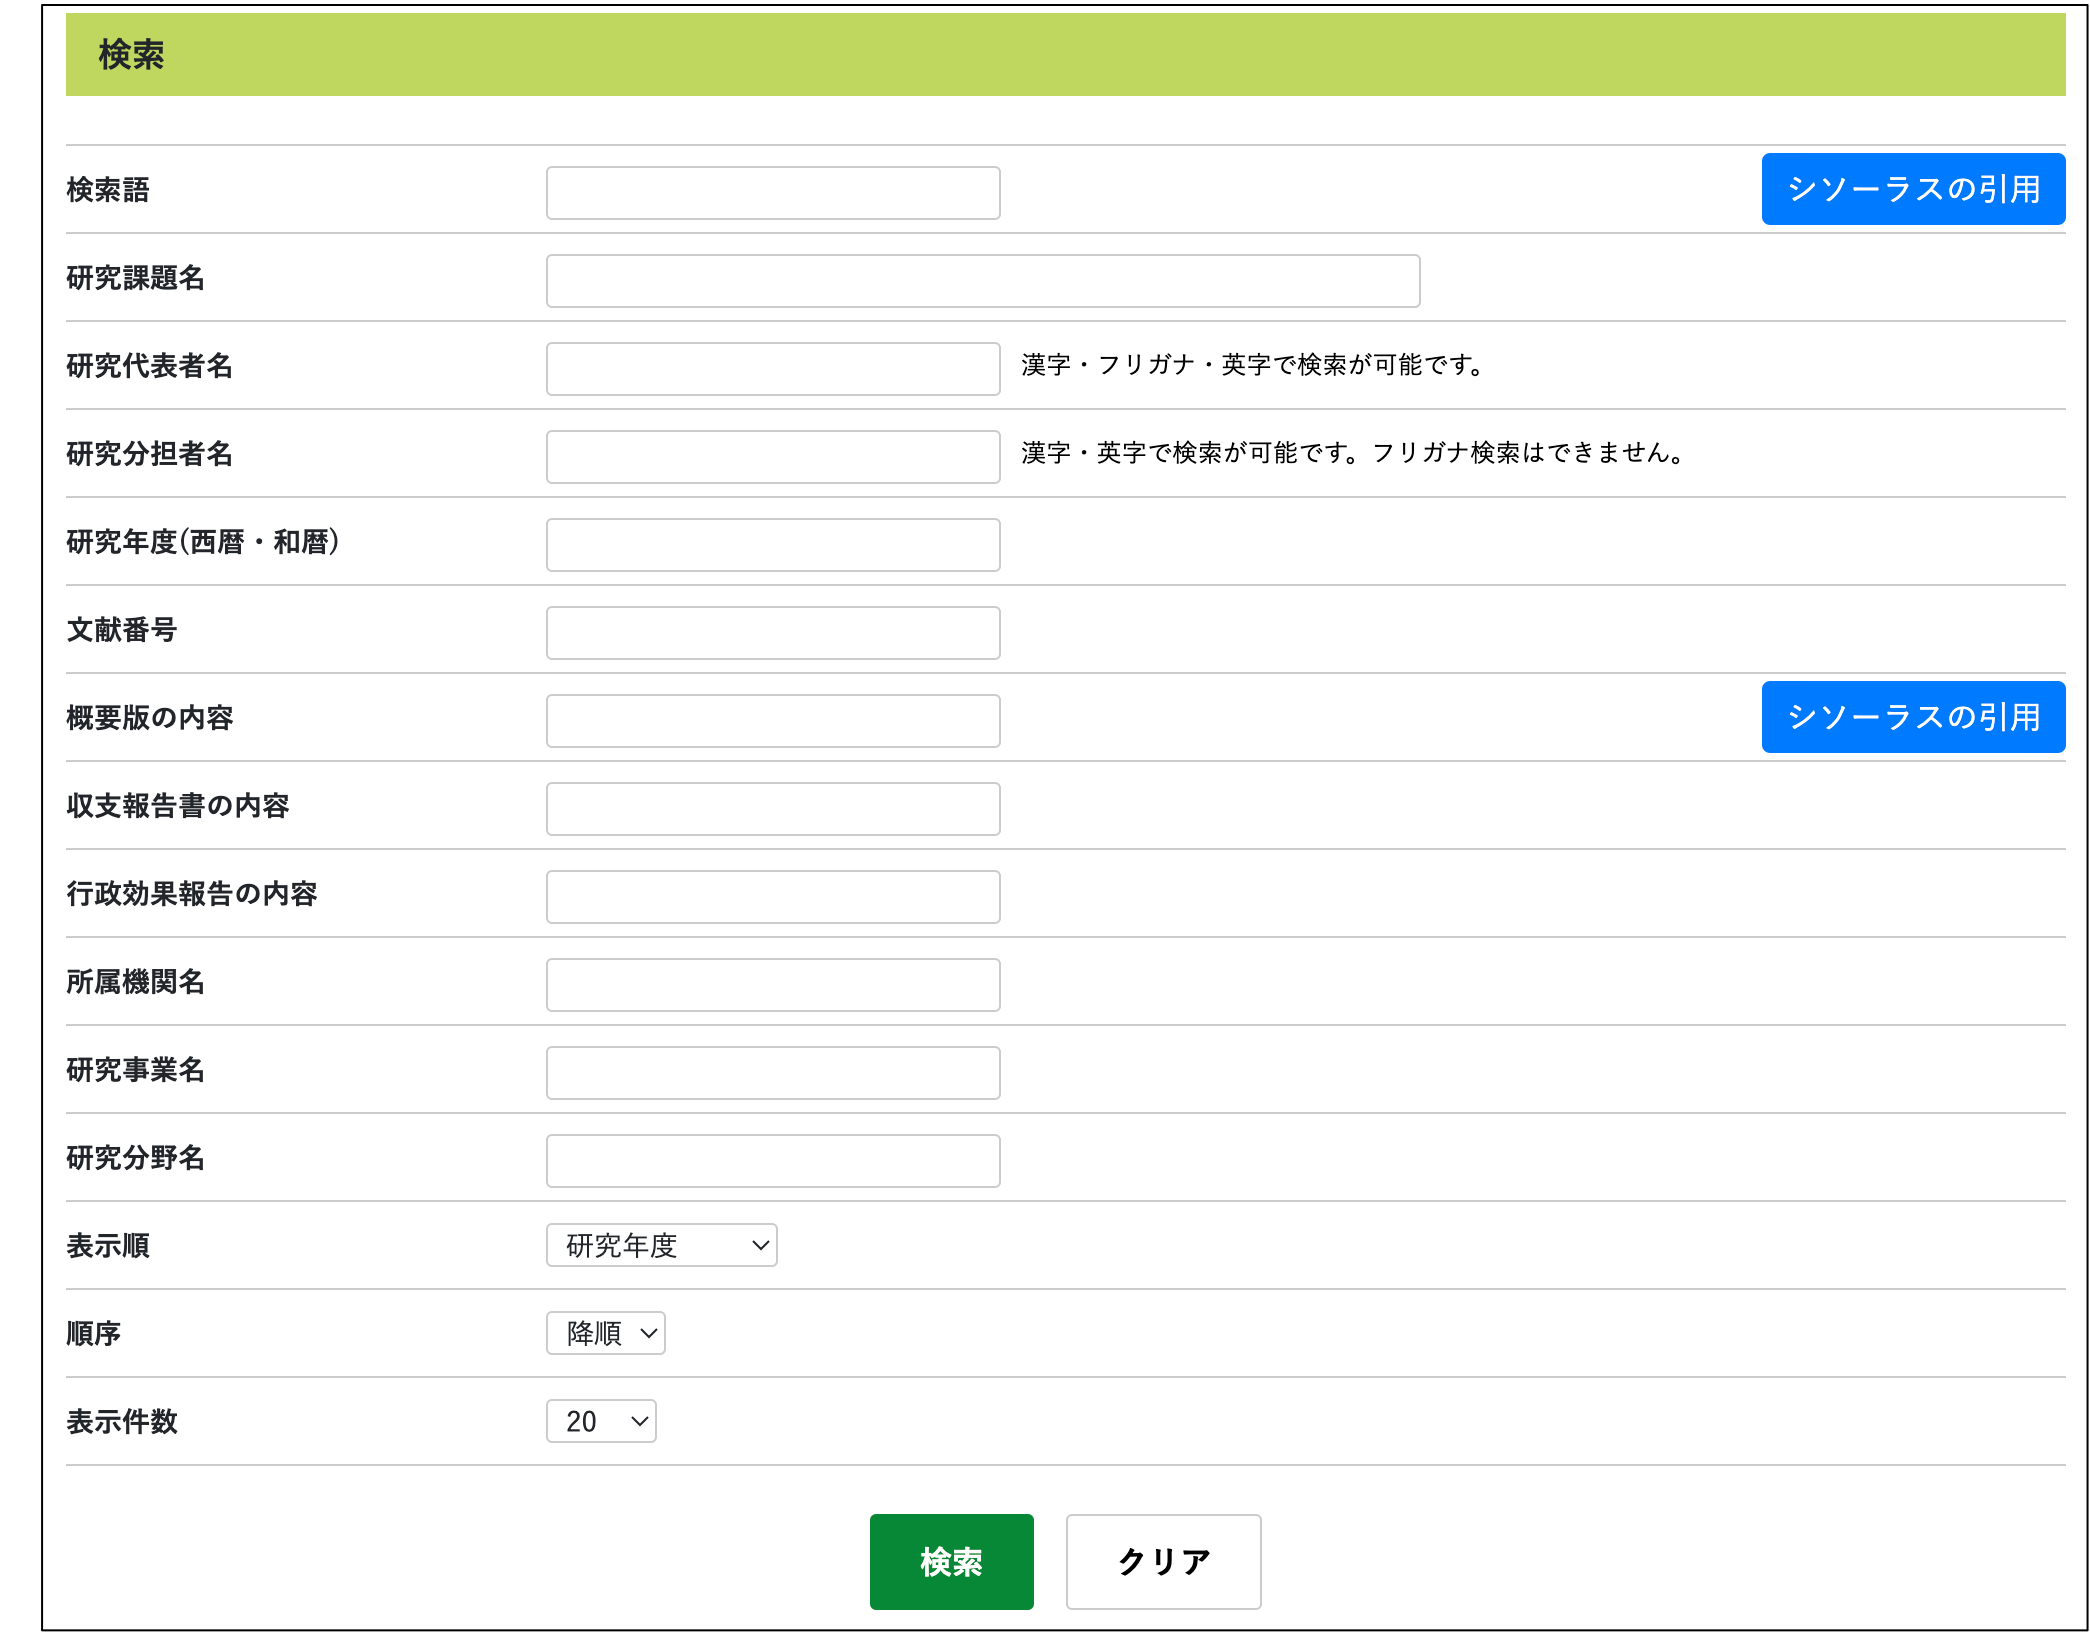Click the クリア button
The width and height of the screenshot is (2090, 1634).
pos(1163,1561)
